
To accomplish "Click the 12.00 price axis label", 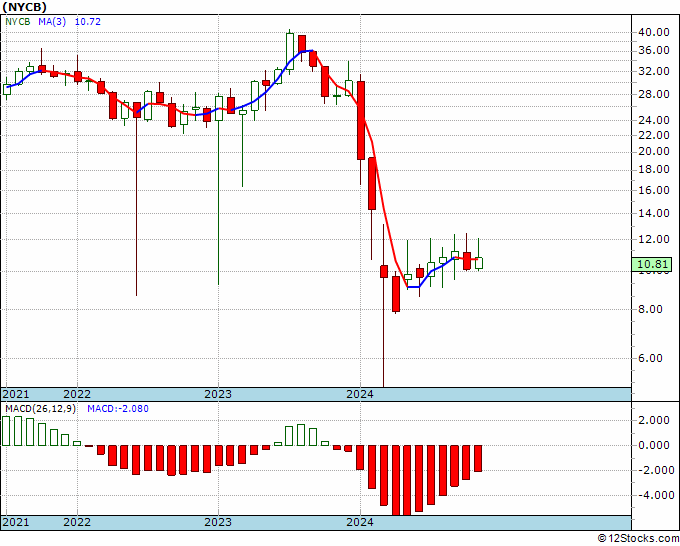I will (x=653, y=239).
